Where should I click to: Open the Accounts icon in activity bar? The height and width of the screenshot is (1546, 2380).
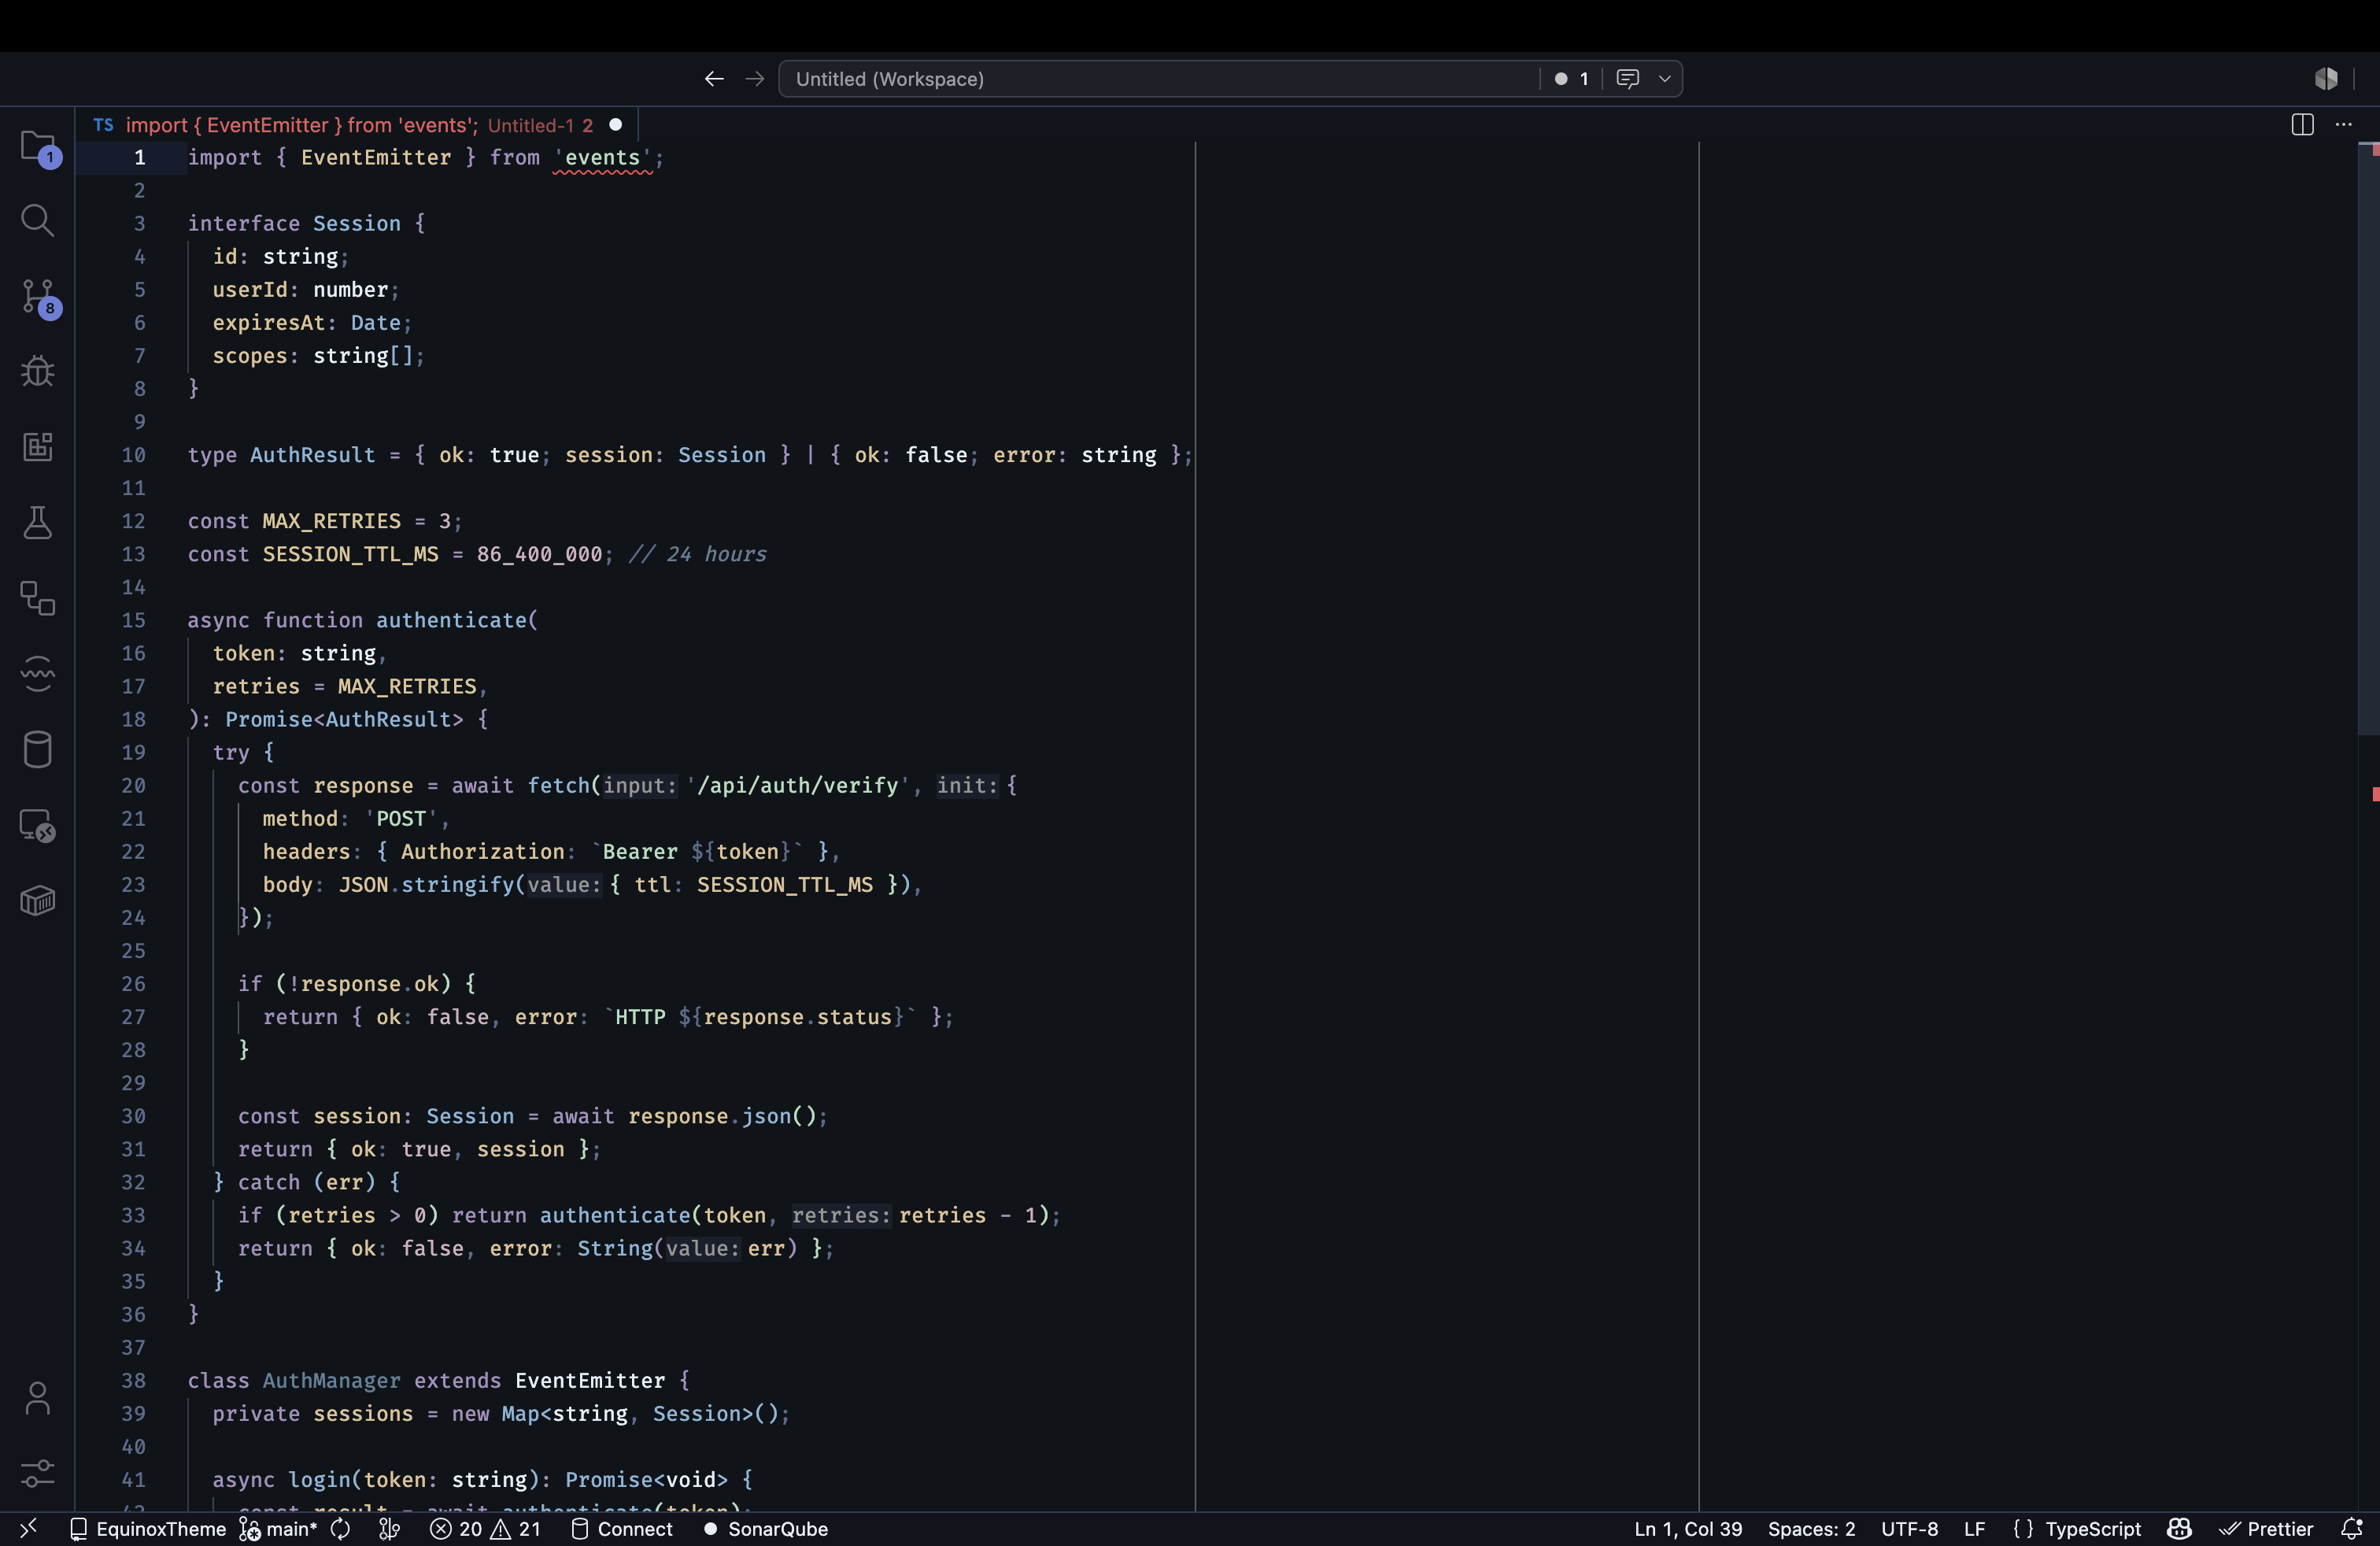pyautogui.click(x=38, y=1398)
